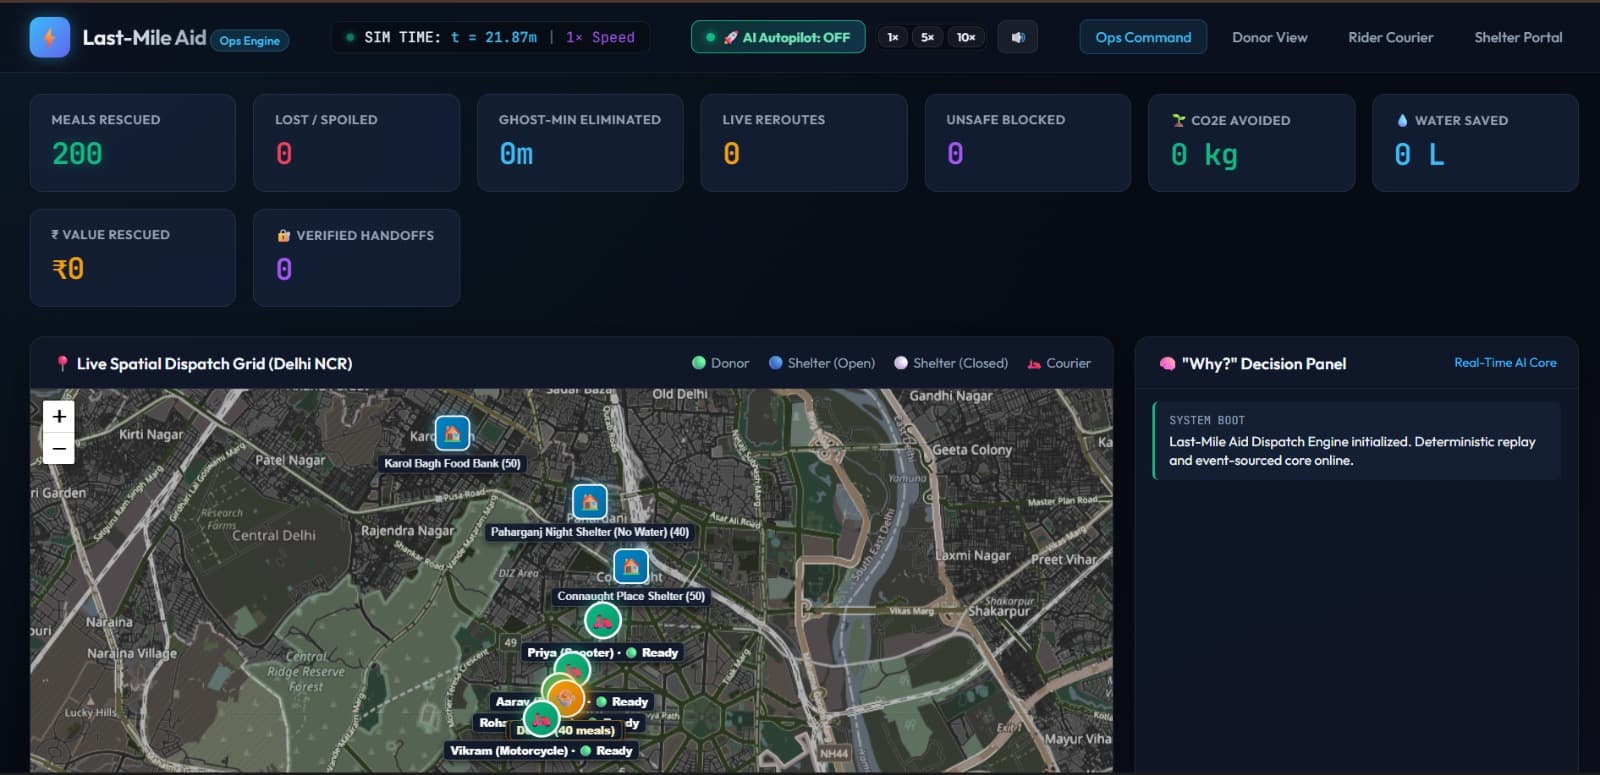1600x775 pixels.
Task: Click the Ops Engine badge
Action: [x=250, y=41]
